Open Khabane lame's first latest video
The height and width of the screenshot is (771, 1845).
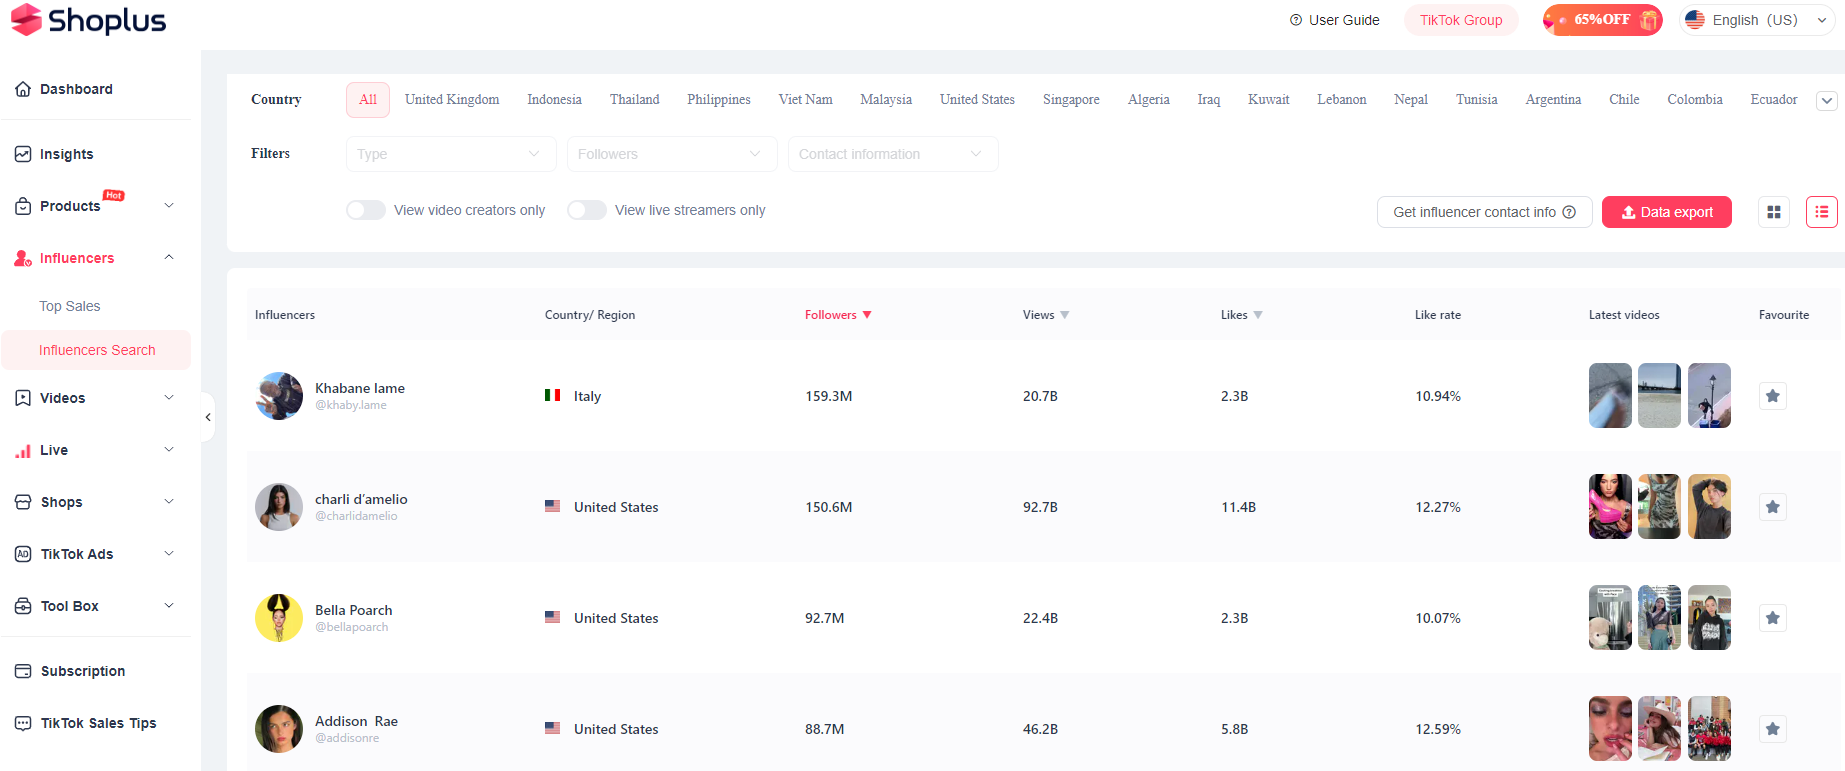(x=1610, y=396)
